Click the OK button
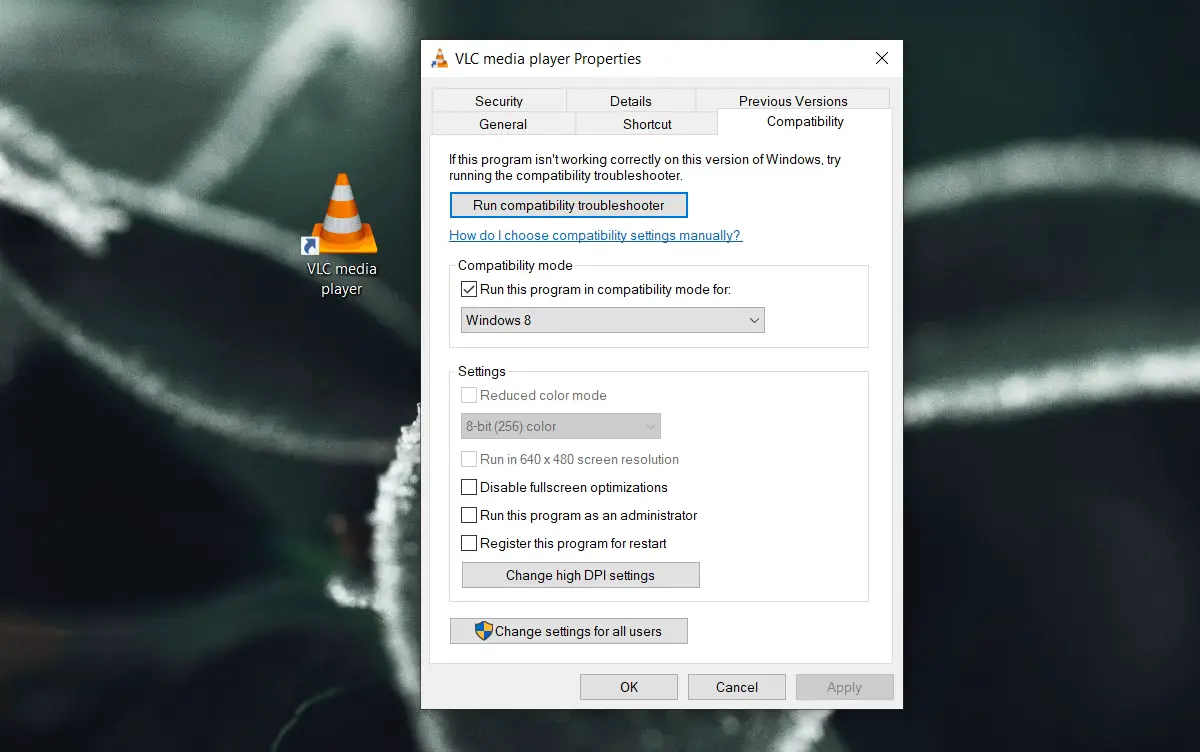Viewport: 1200px width, 752px height. [629, 687]
